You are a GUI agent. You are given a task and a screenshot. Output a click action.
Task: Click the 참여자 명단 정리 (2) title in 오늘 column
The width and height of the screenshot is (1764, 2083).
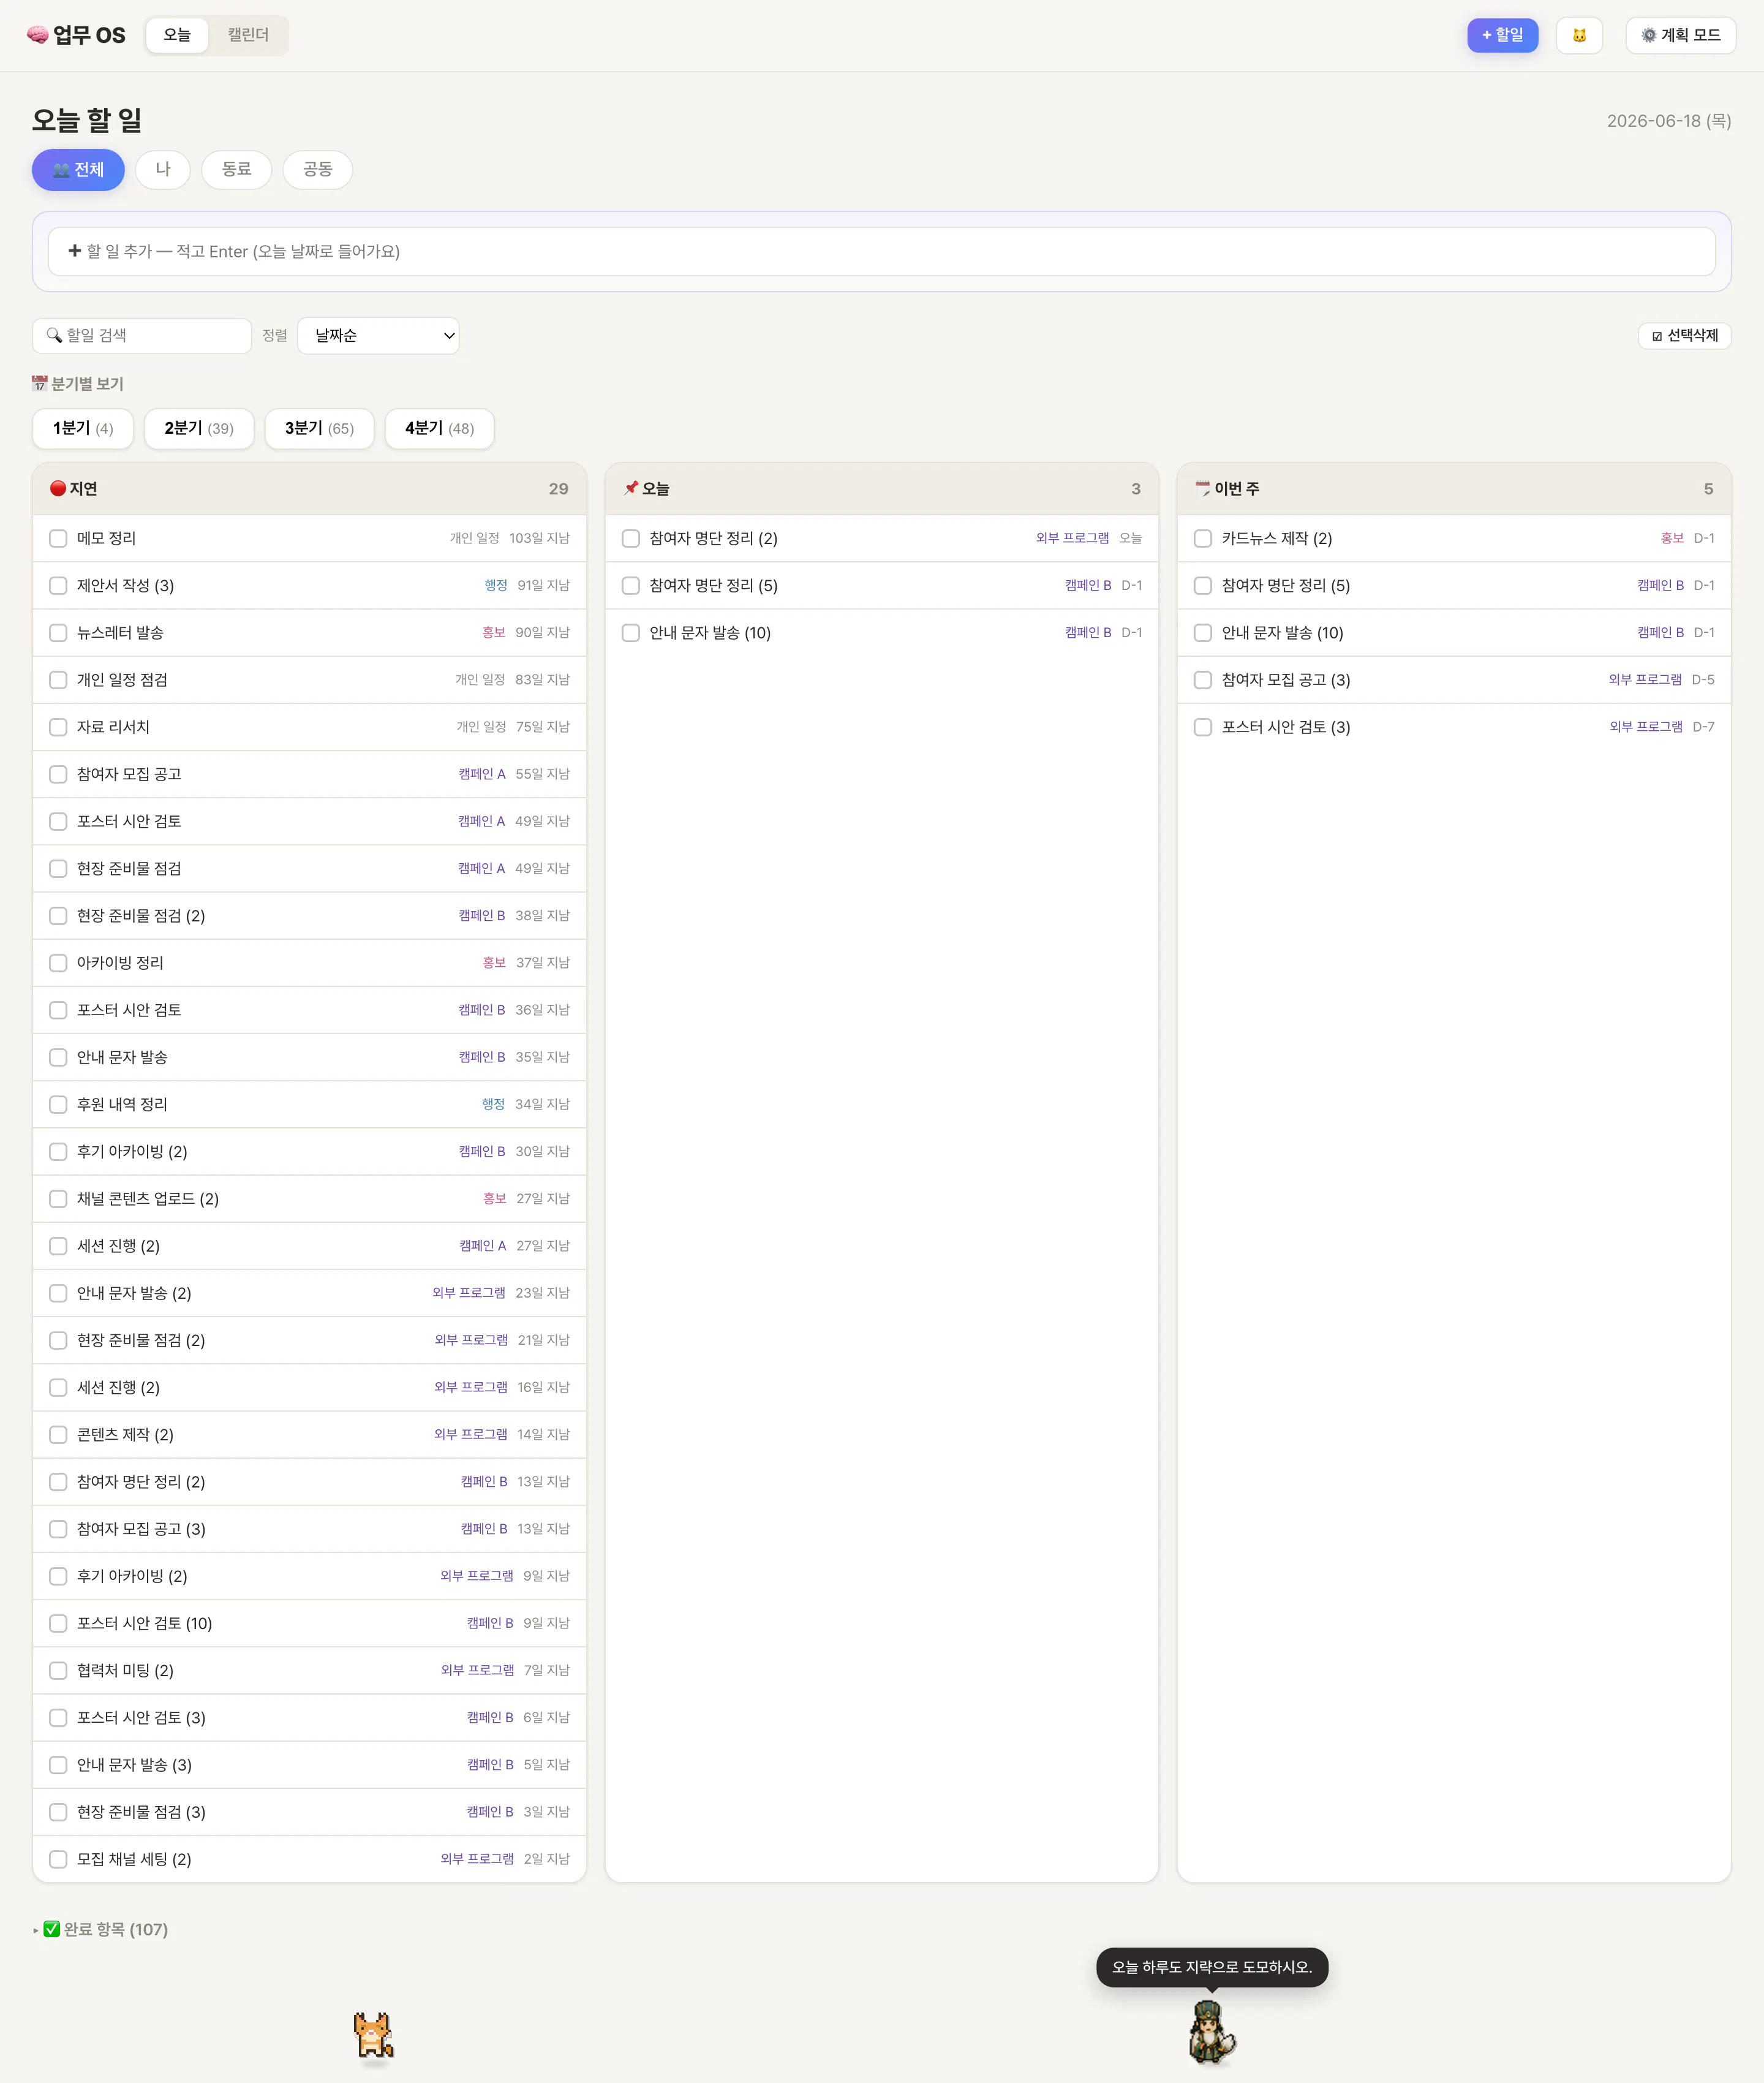[x=713, y=538]
